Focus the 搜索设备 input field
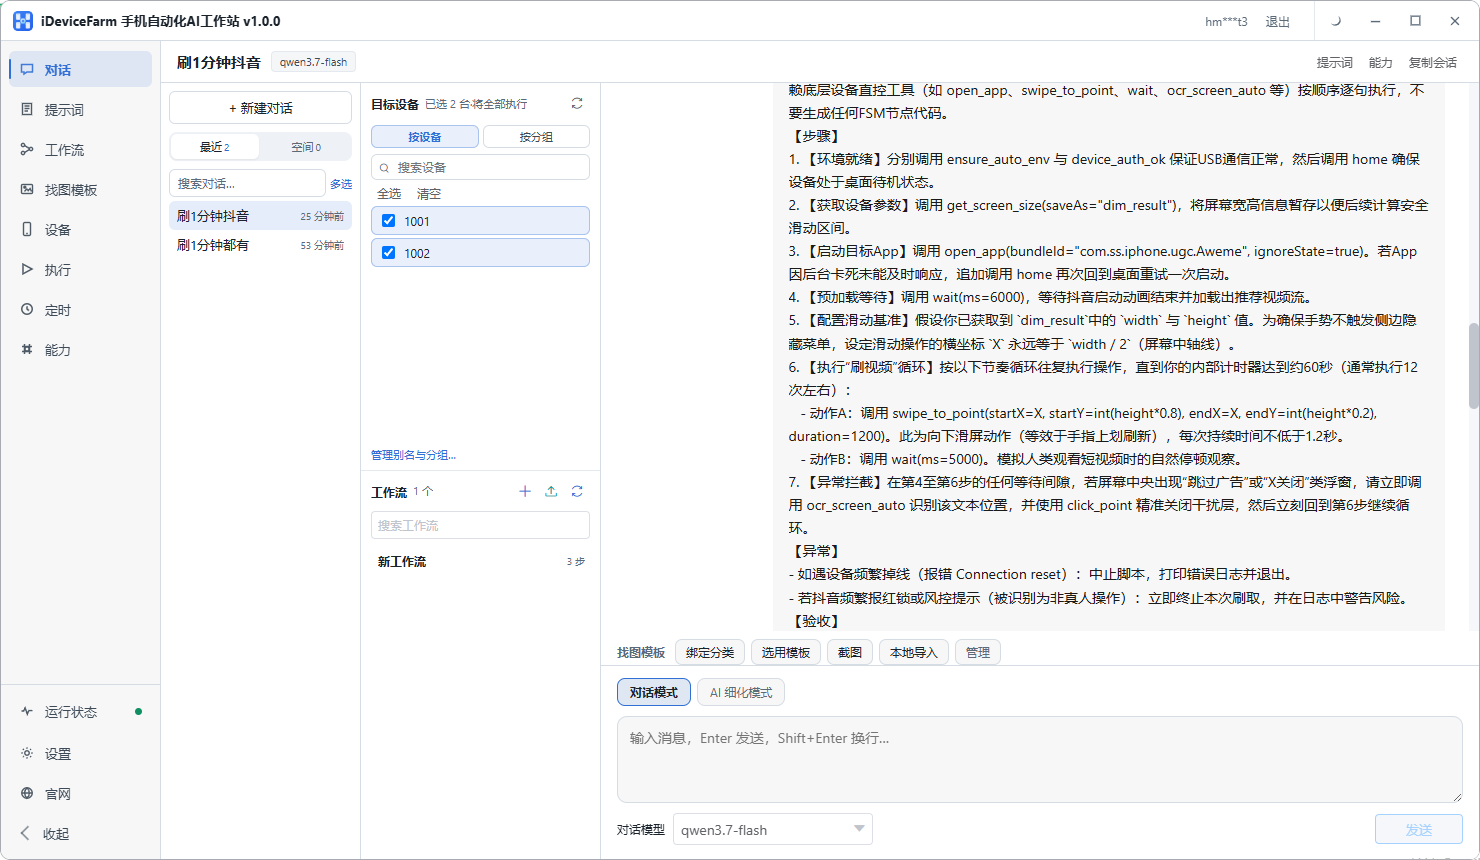 pyautogui.click(x=480, y=167)
